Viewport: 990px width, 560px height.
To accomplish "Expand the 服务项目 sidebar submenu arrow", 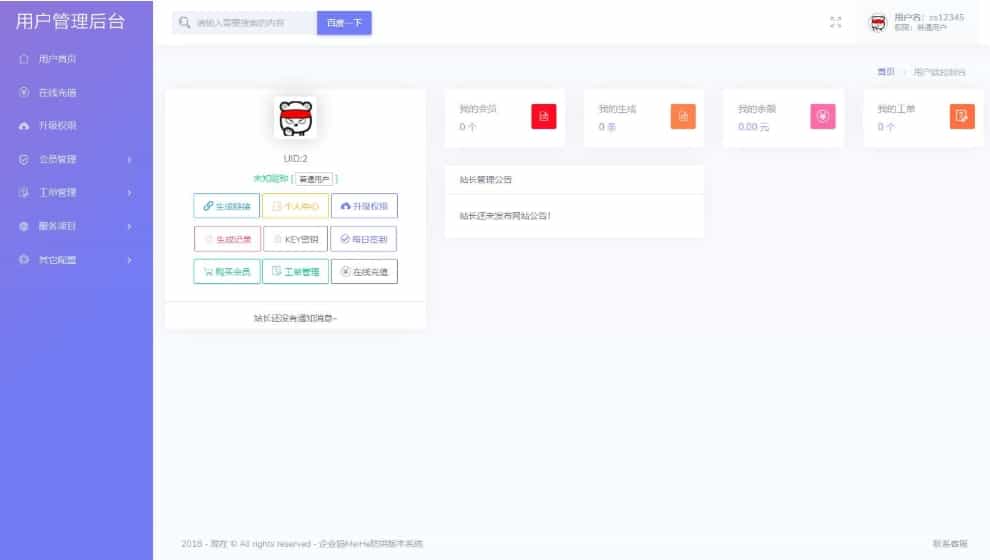I will pyautogui.click(x=129, y=226).
